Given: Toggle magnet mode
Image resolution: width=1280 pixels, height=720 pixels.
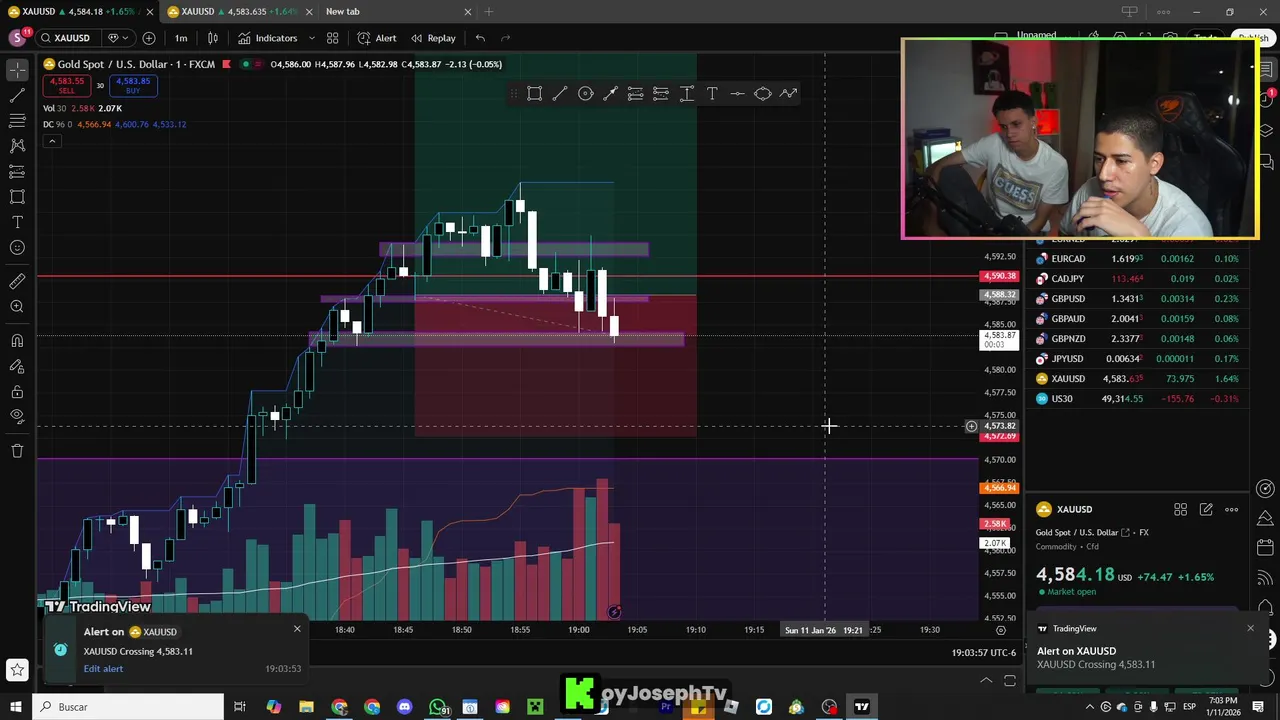Looking at the screenshot, I should [17, 341].
